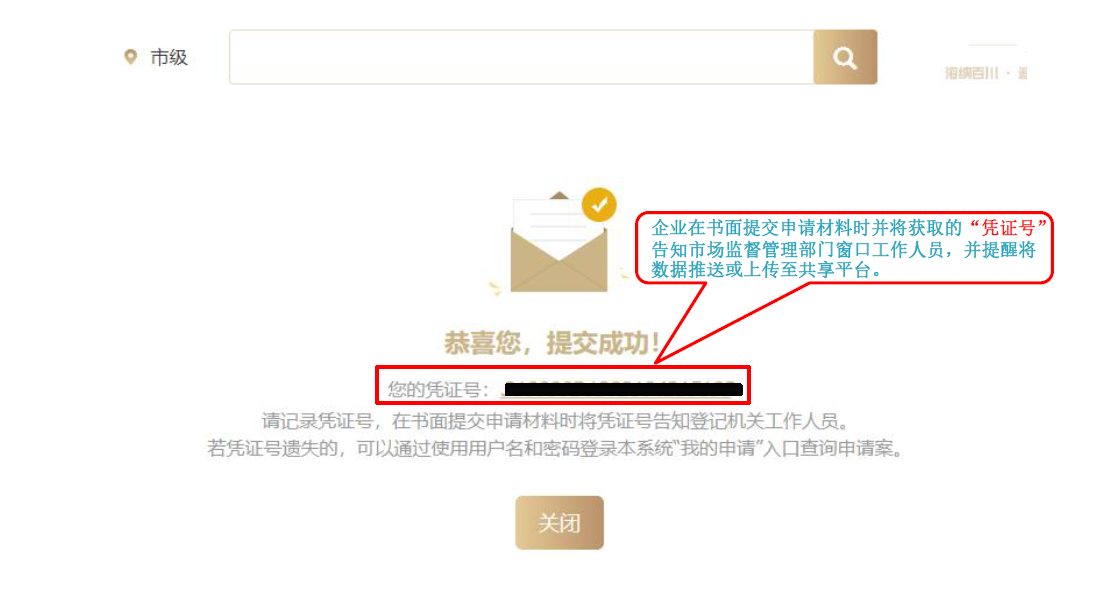Click the sparkle decoration left of envelope
This screenshot has height=613, width=1098.
tap(495, 287)
